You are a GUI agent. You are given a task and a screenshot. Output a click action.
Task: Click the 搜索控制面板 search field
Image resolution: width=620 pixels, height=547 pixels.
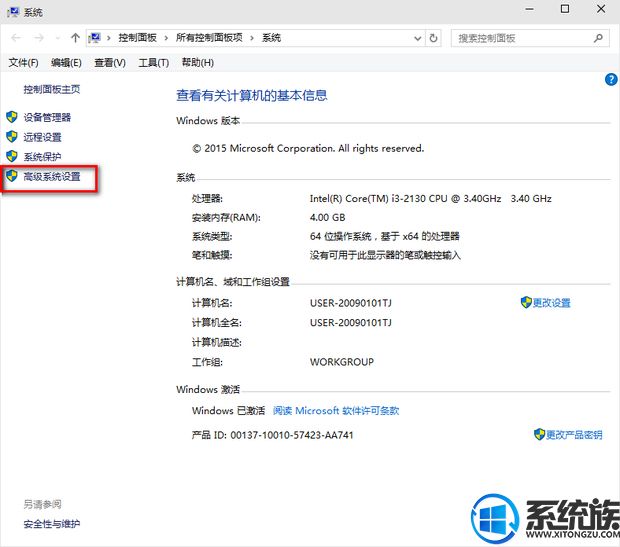(530, 38)
